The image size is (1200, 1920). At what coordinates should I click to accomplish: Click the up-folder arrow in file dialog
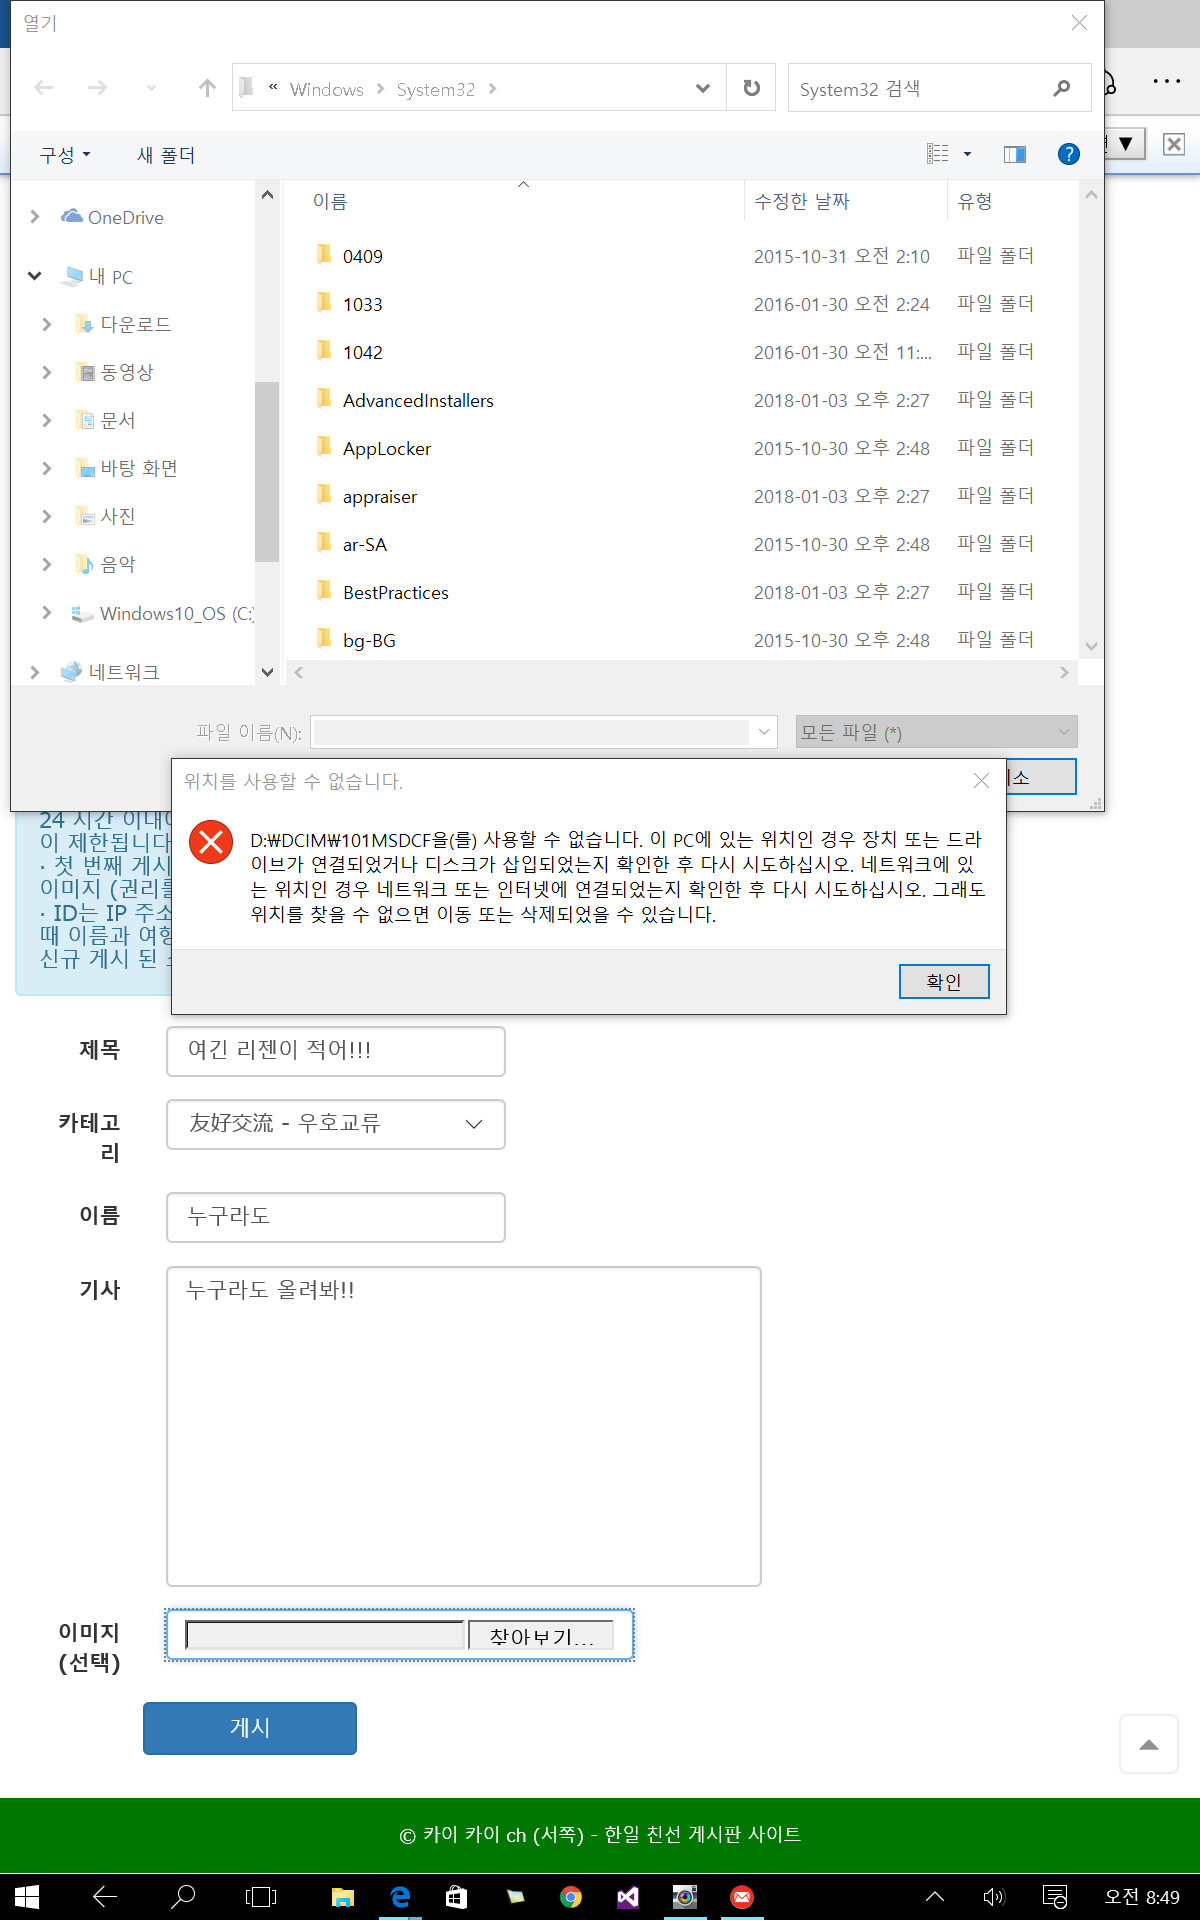tap(207, 88)
